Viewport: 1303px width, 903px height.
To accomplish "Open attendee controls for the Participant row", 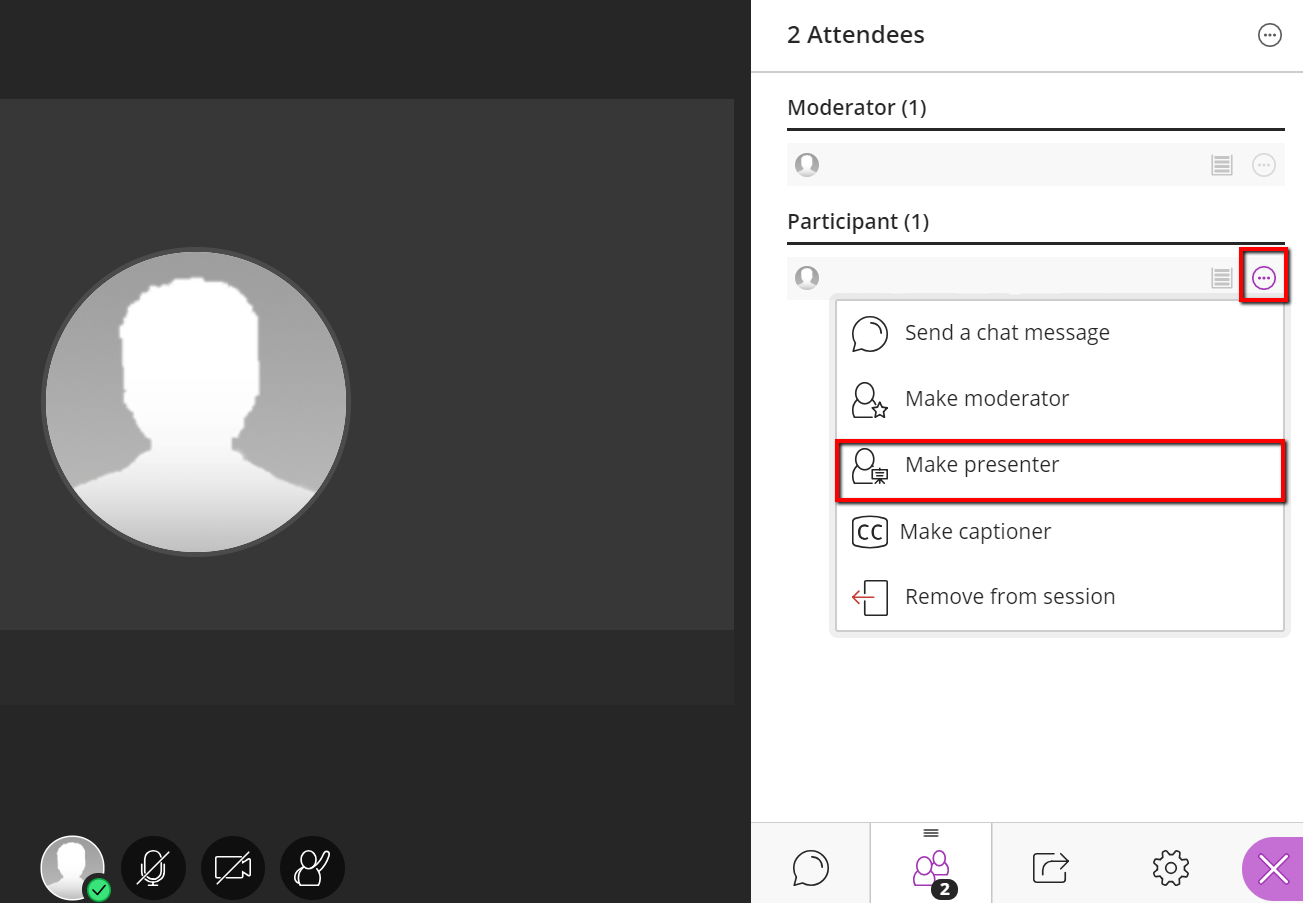I will click(x=1264, y=278).
